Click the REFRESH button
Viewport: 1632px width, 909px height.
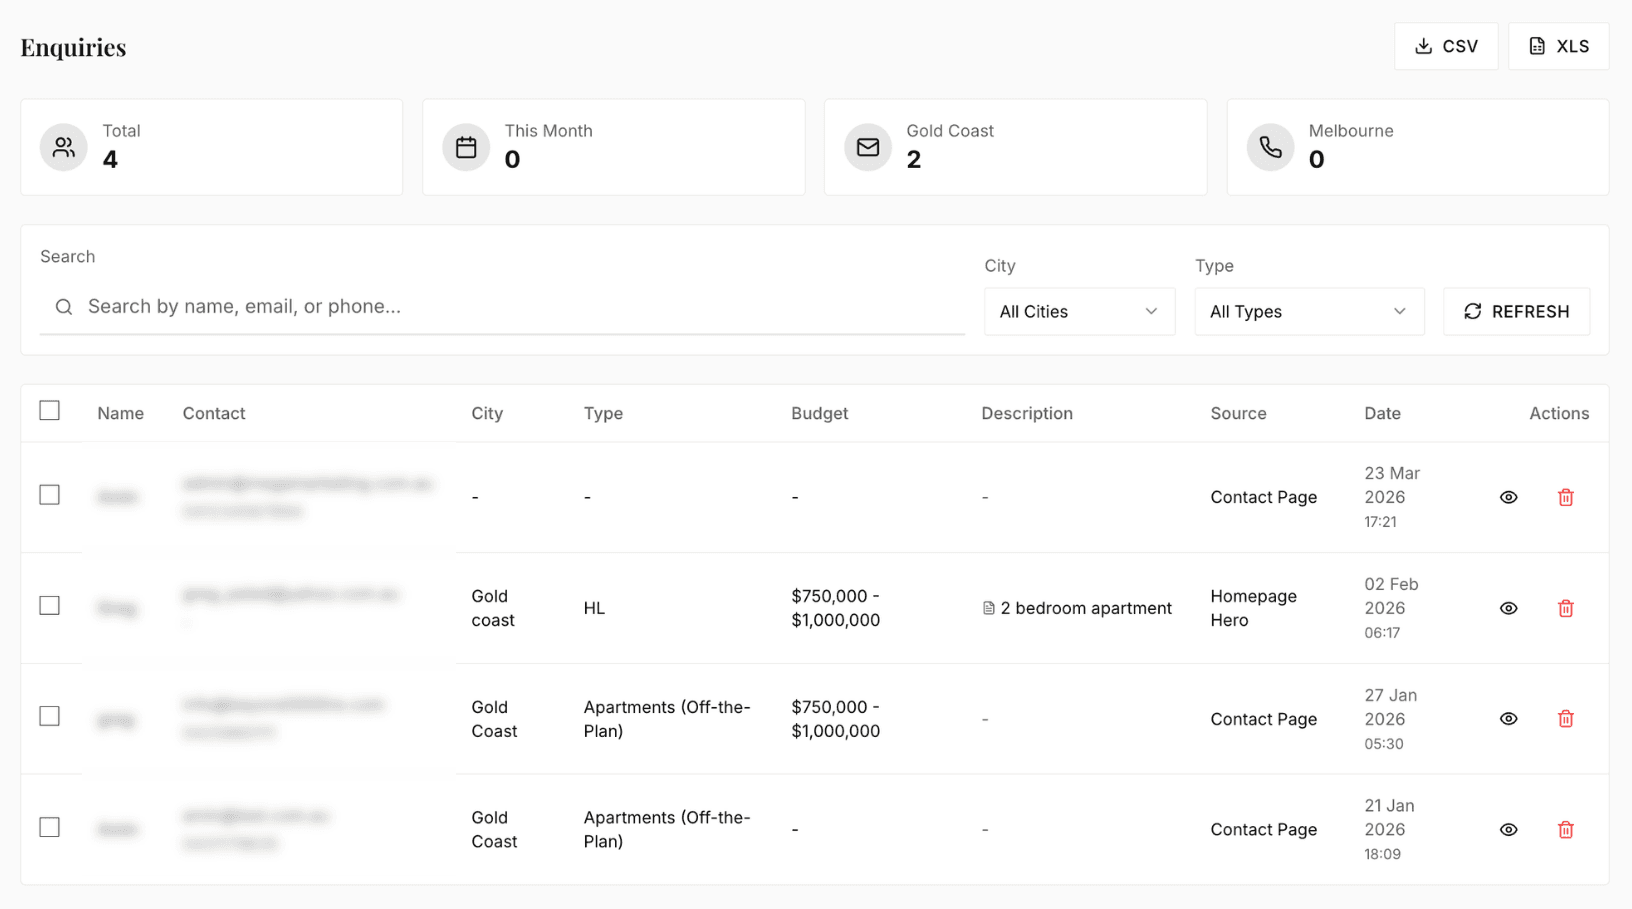tap(1516, 311)
